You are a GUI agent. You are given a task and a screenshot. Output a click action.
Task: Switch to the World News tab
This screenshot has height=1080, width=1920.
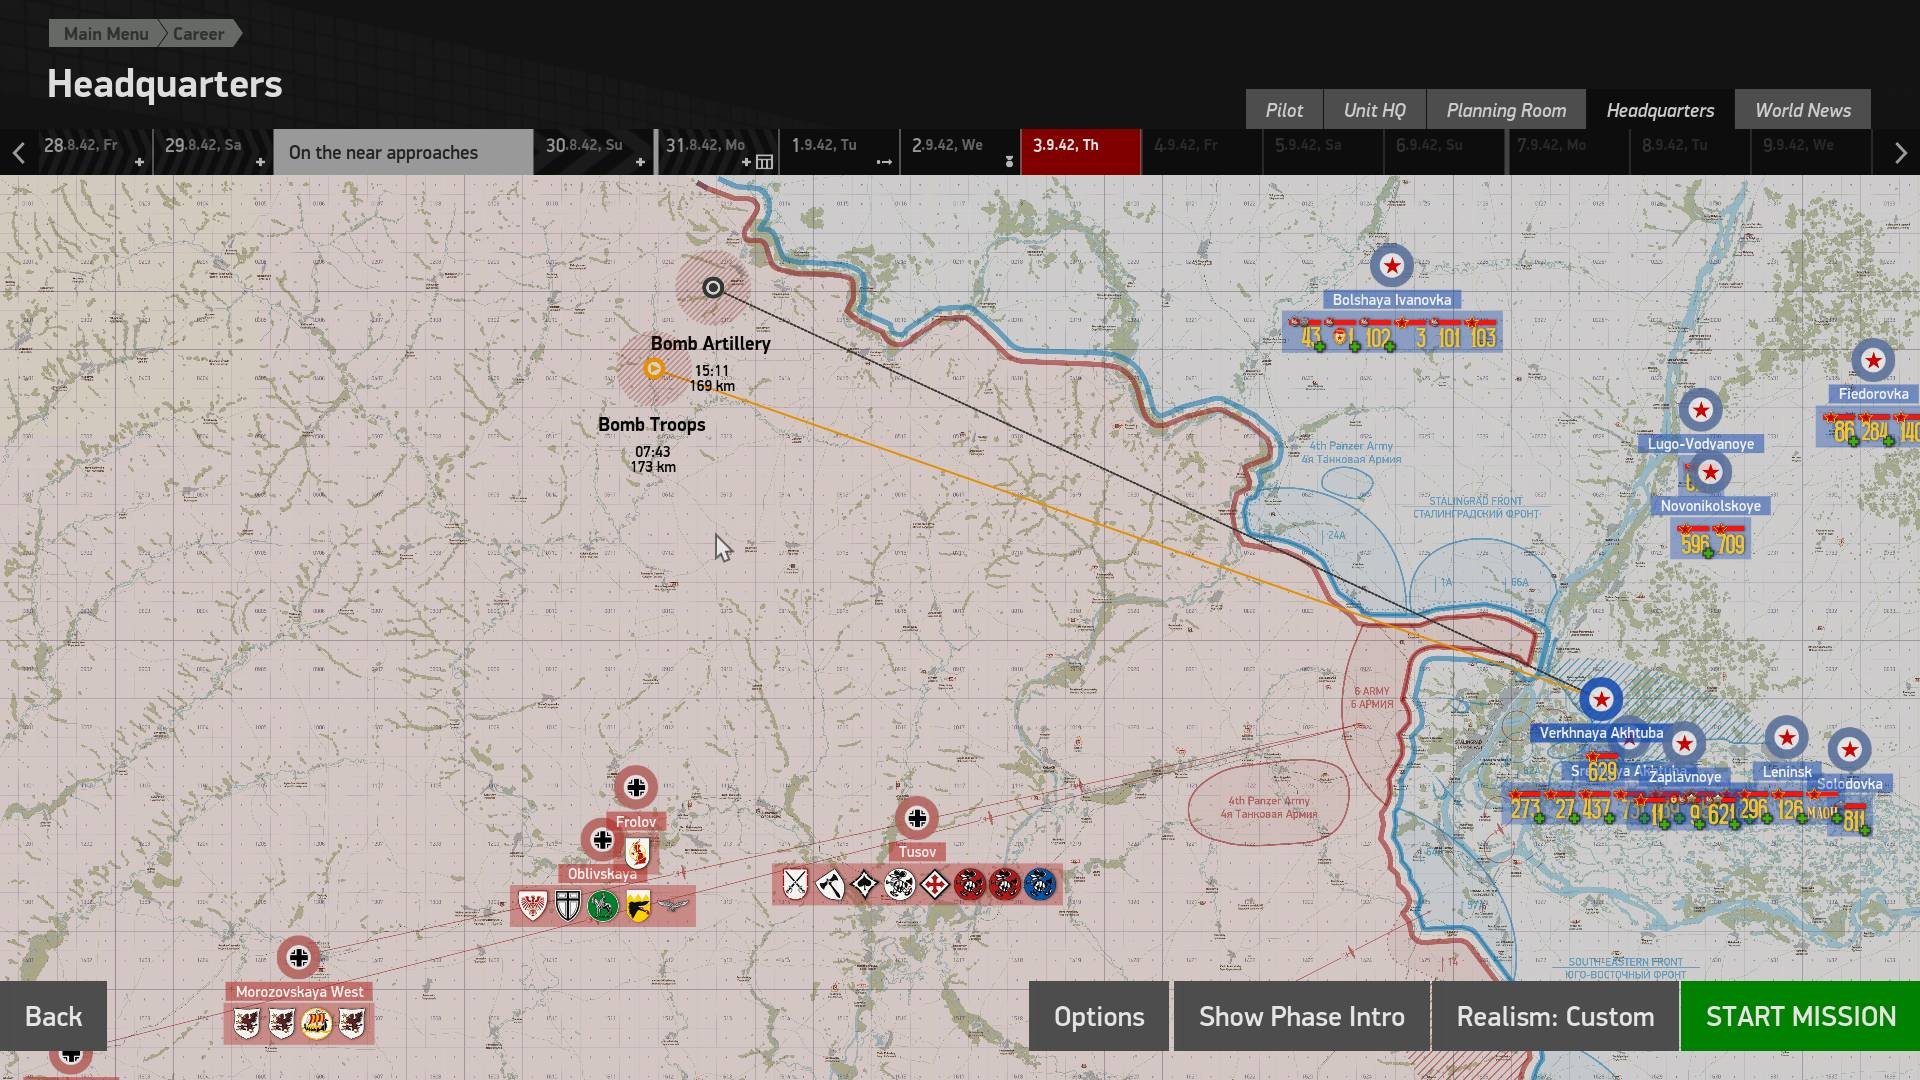click(1803, 110)
